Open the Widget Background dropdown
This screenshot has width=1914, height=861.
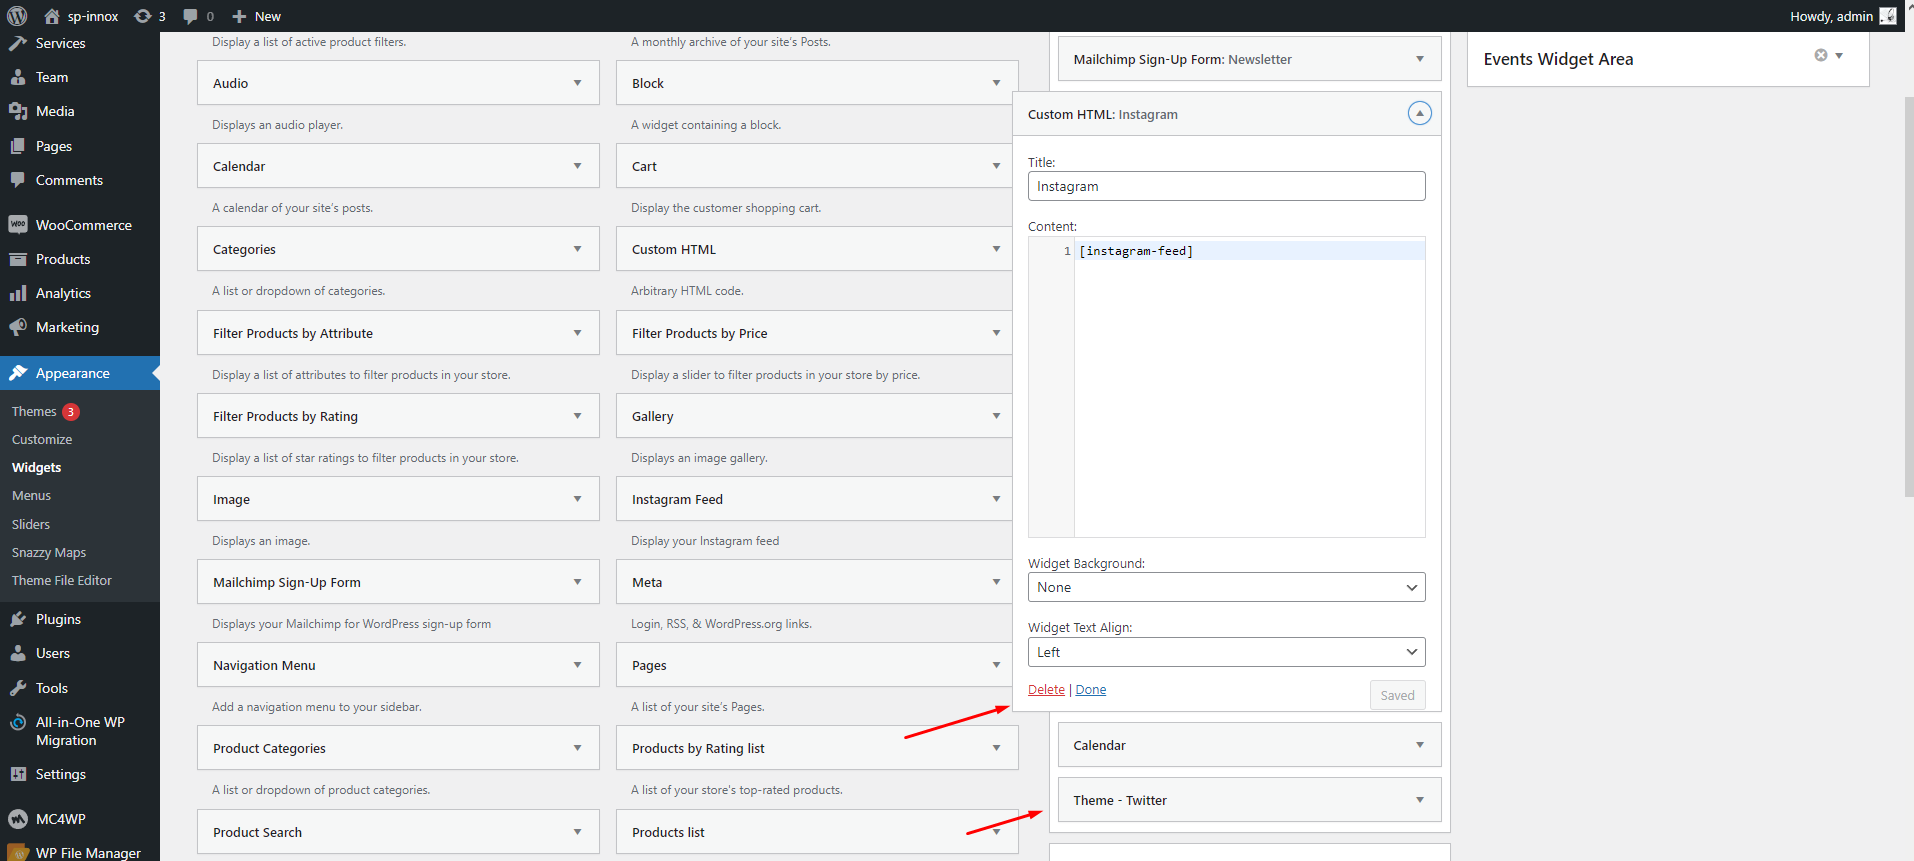tap(1226, 587)
